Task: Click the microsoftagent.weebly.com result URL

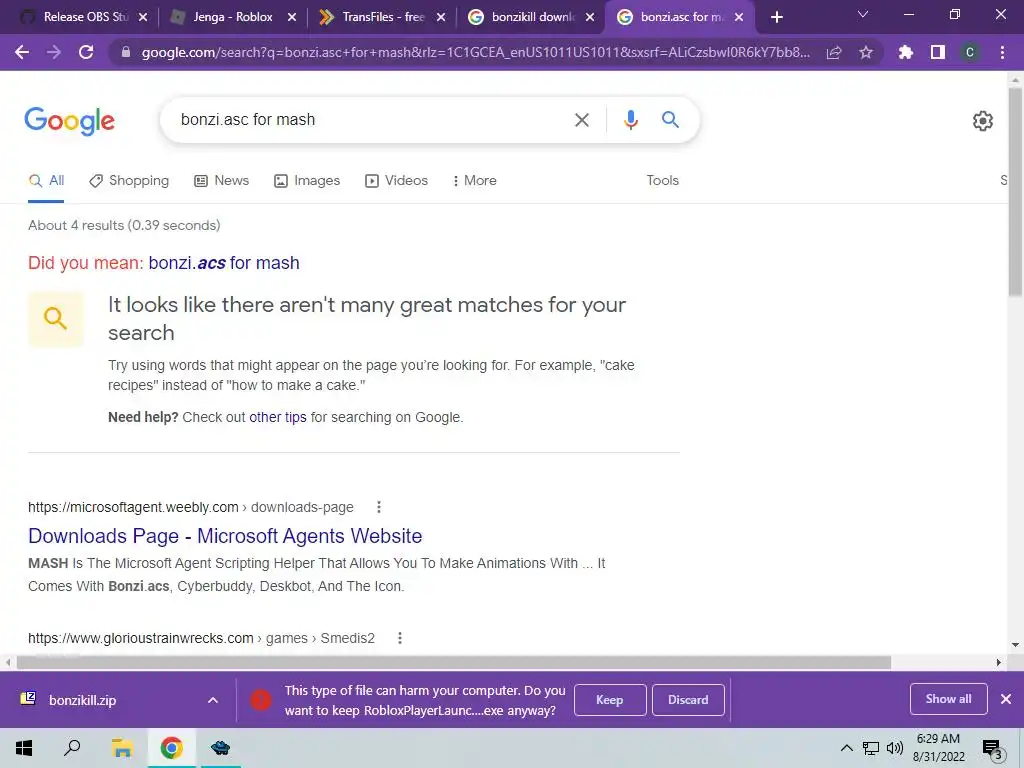Action: pyautogui.click(x=191, y=507)
